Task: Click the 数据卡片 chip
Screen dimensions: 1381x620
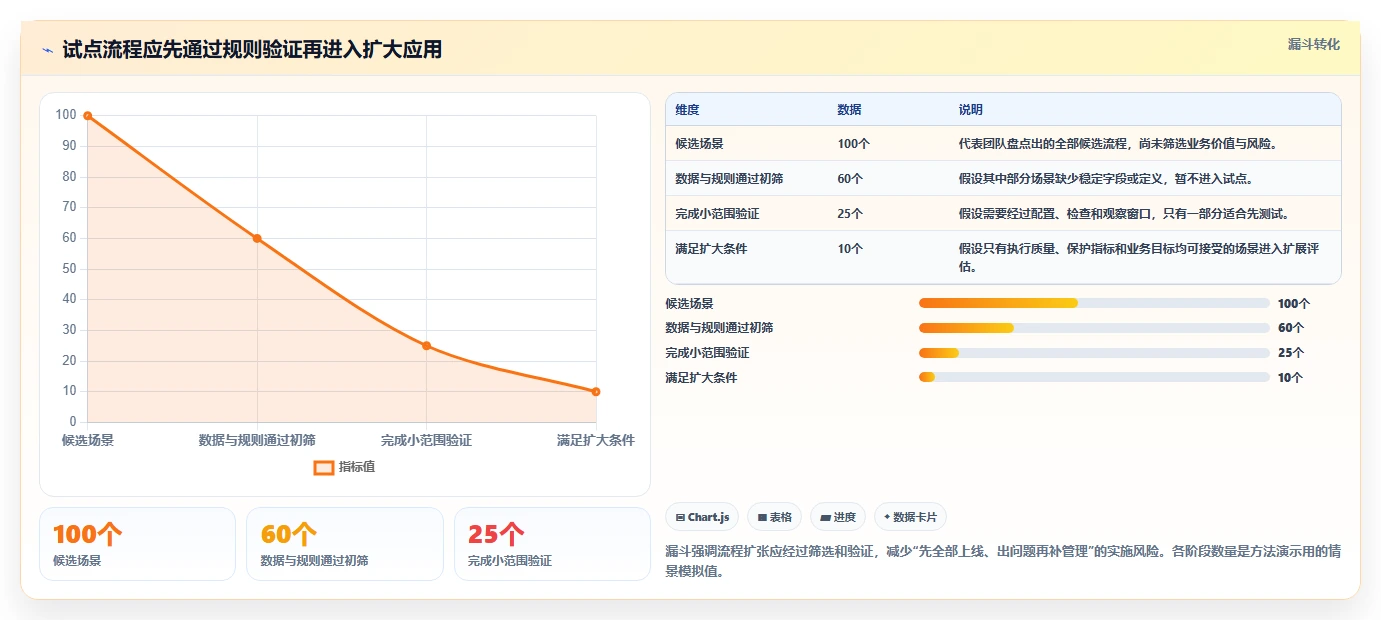Action: 910,517
